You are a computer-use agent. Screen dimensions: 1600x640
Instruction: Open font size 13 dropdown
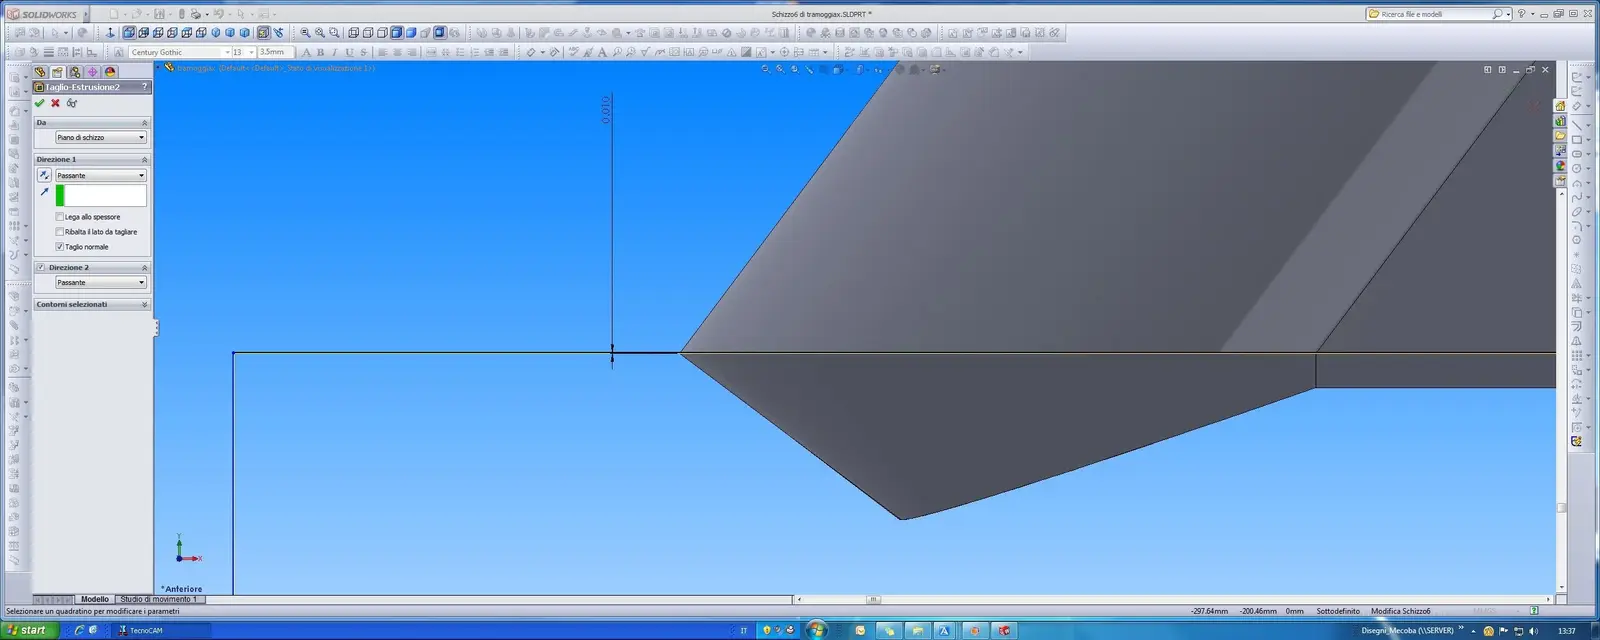(x=251, y=52)
